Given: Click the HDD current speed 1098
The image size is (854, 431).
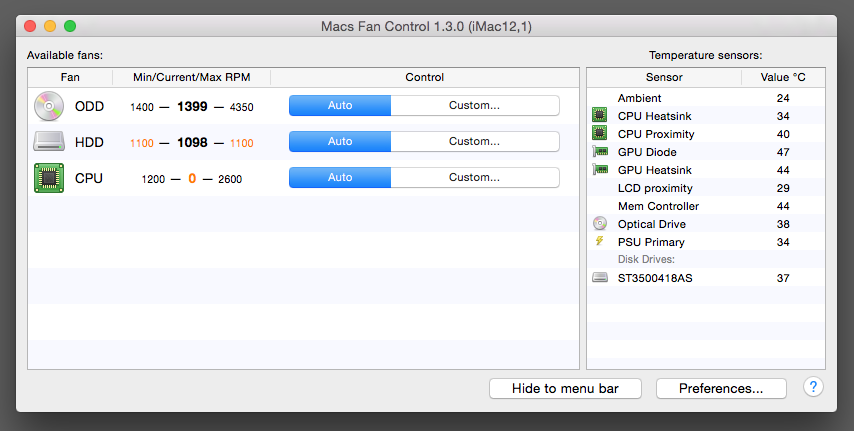Looking at the screenshot, I should (192, 142).
